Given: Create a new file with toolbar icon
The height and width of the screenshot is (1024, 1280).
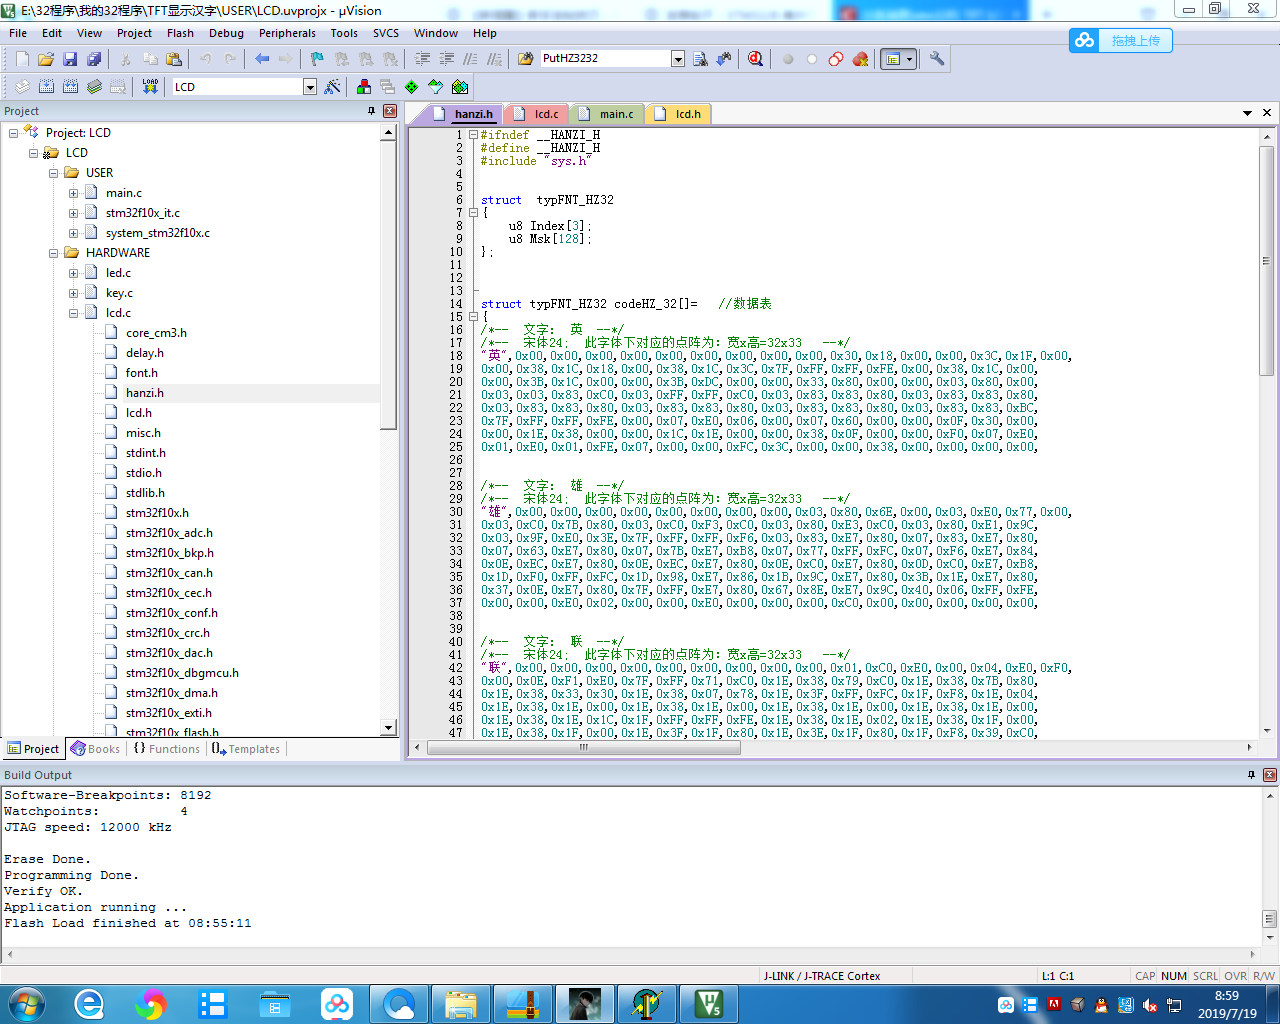Looking at the screenshot, I should click(x=22, y=59).
